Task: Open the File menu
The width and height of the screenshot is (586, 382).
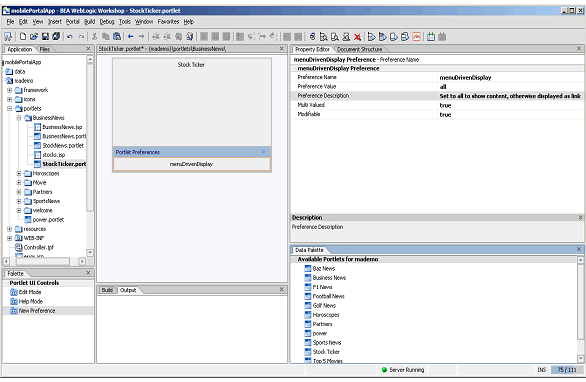Action: click(10, 22)
